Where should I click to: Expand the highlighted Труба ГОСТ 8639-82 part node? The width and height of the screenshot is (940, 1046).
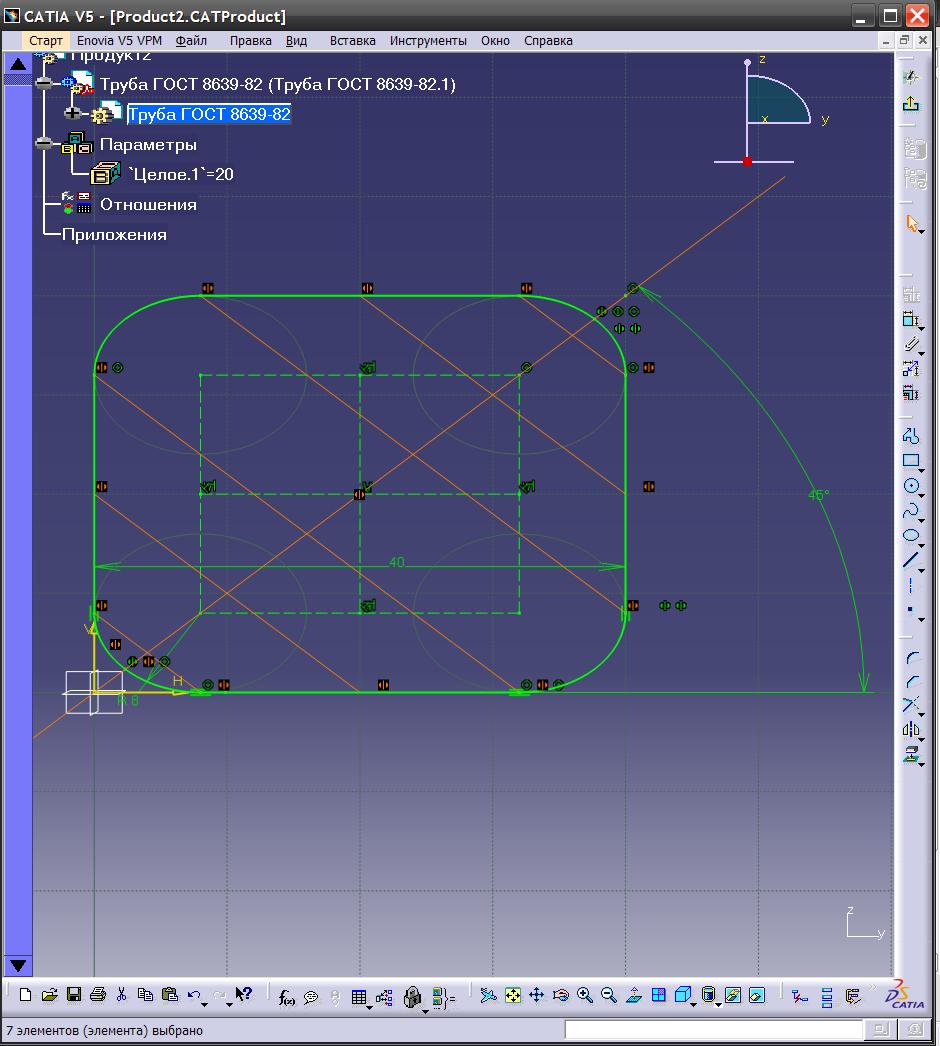click(x=72, y=113)
